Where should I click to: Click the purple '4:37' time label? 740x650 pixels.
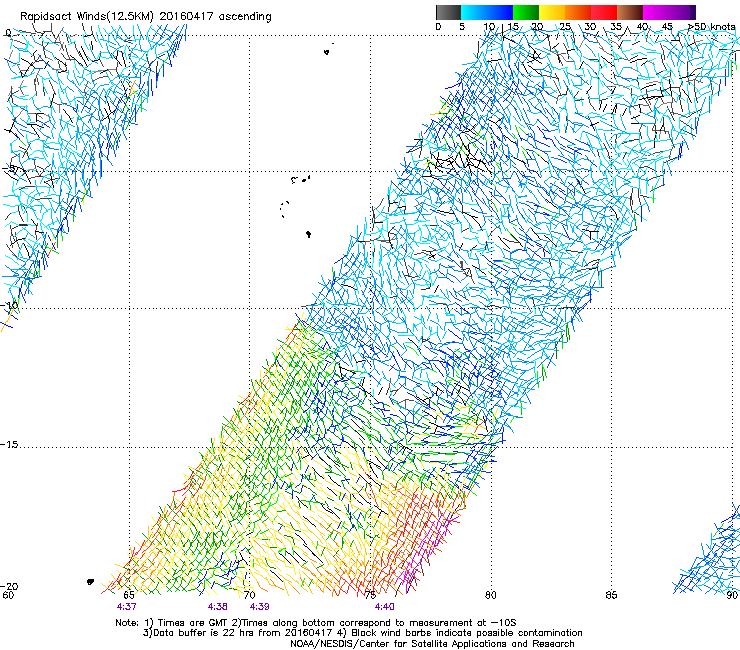click(x=126, y=607)
